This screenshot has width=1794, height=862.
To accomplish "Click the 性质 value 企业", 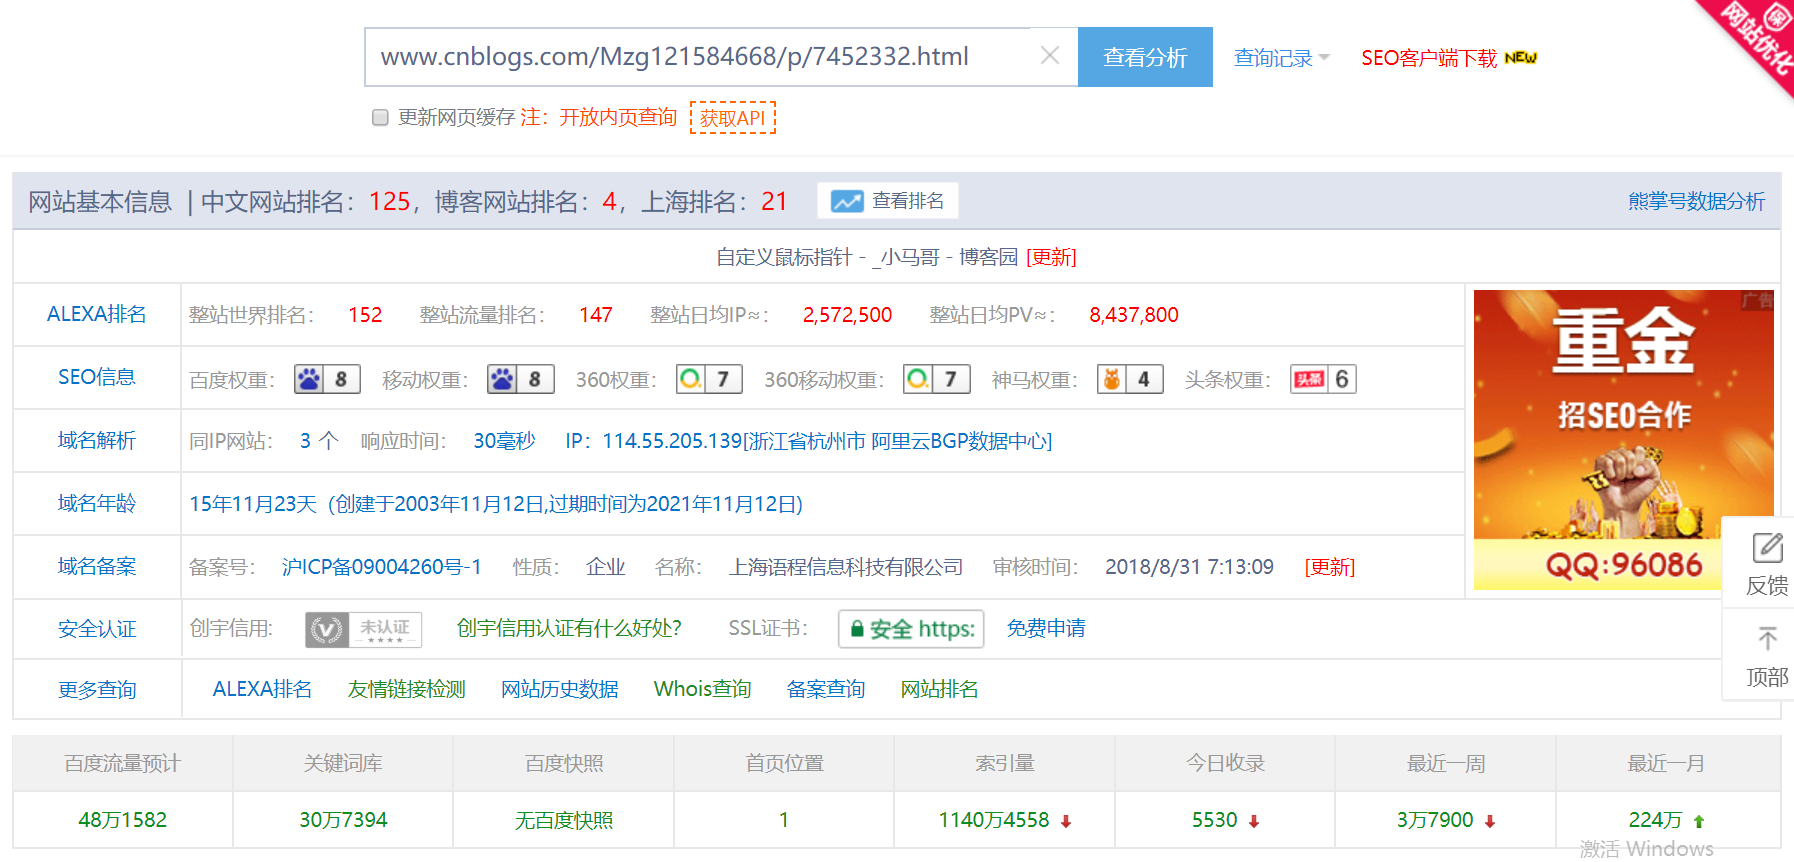I will 606,567.
